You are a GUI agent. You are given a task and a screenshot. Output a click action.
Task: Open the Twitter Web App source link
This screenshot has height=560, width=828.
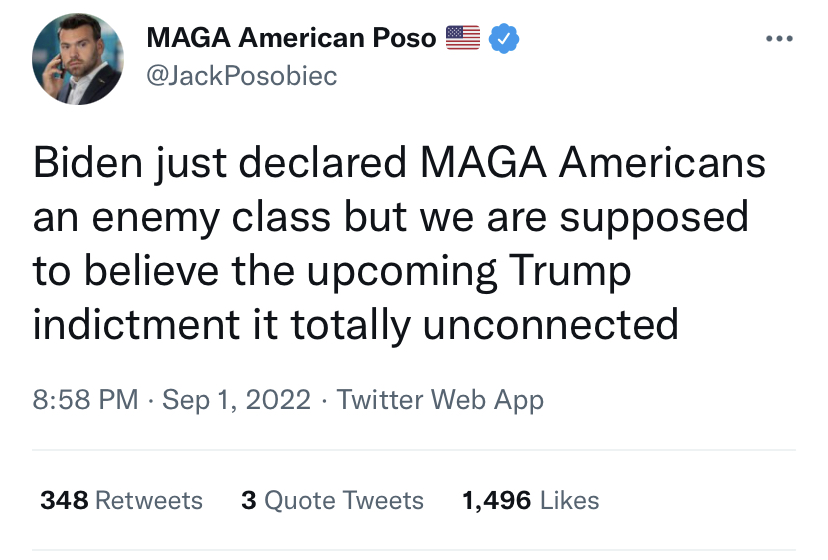point(440,401)
